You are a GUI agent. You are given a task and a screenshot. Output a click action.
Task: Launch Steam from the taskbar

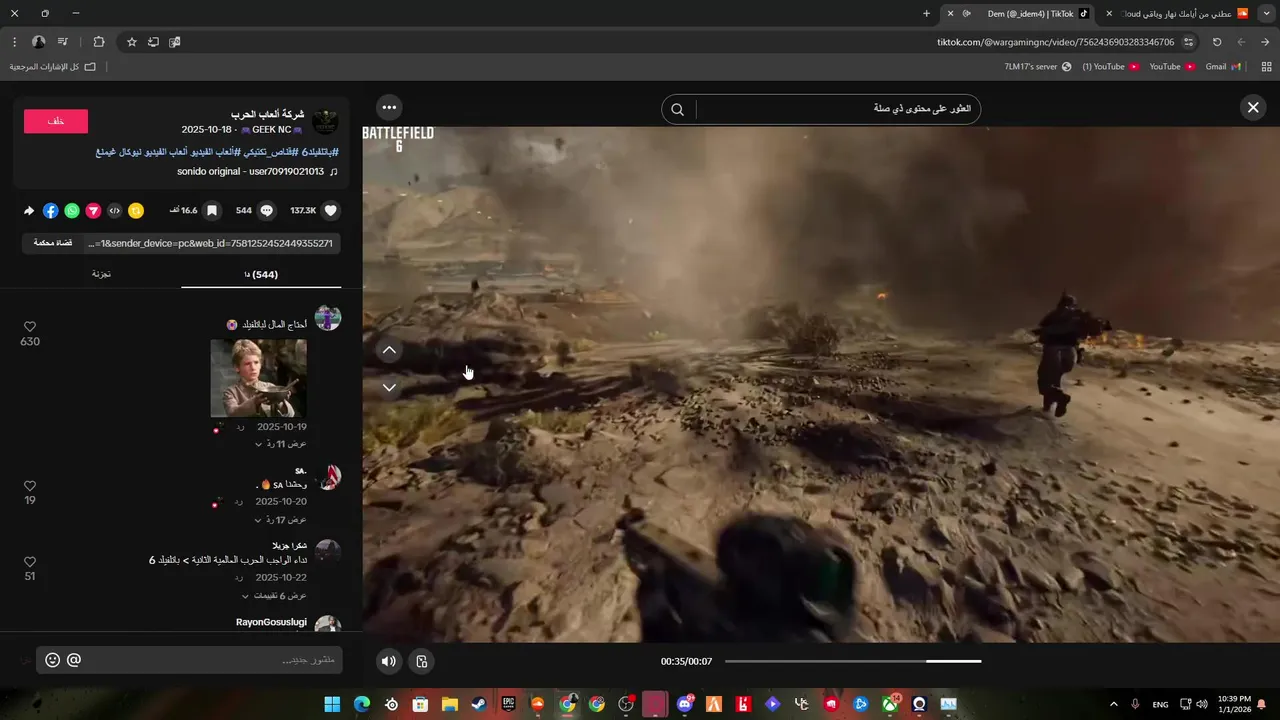[479, 704]
